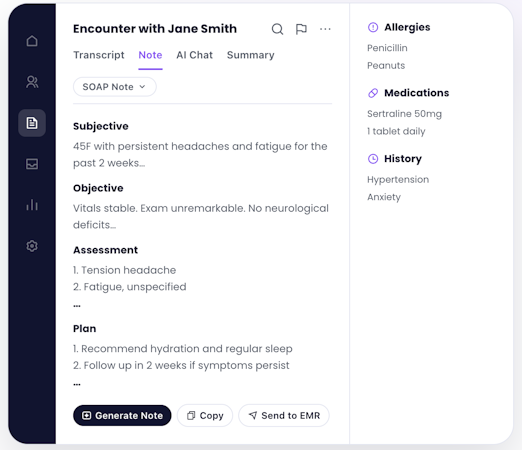Open the three-dot more options menu
This screenshot has width=522, height=450.
coord(325,29)
